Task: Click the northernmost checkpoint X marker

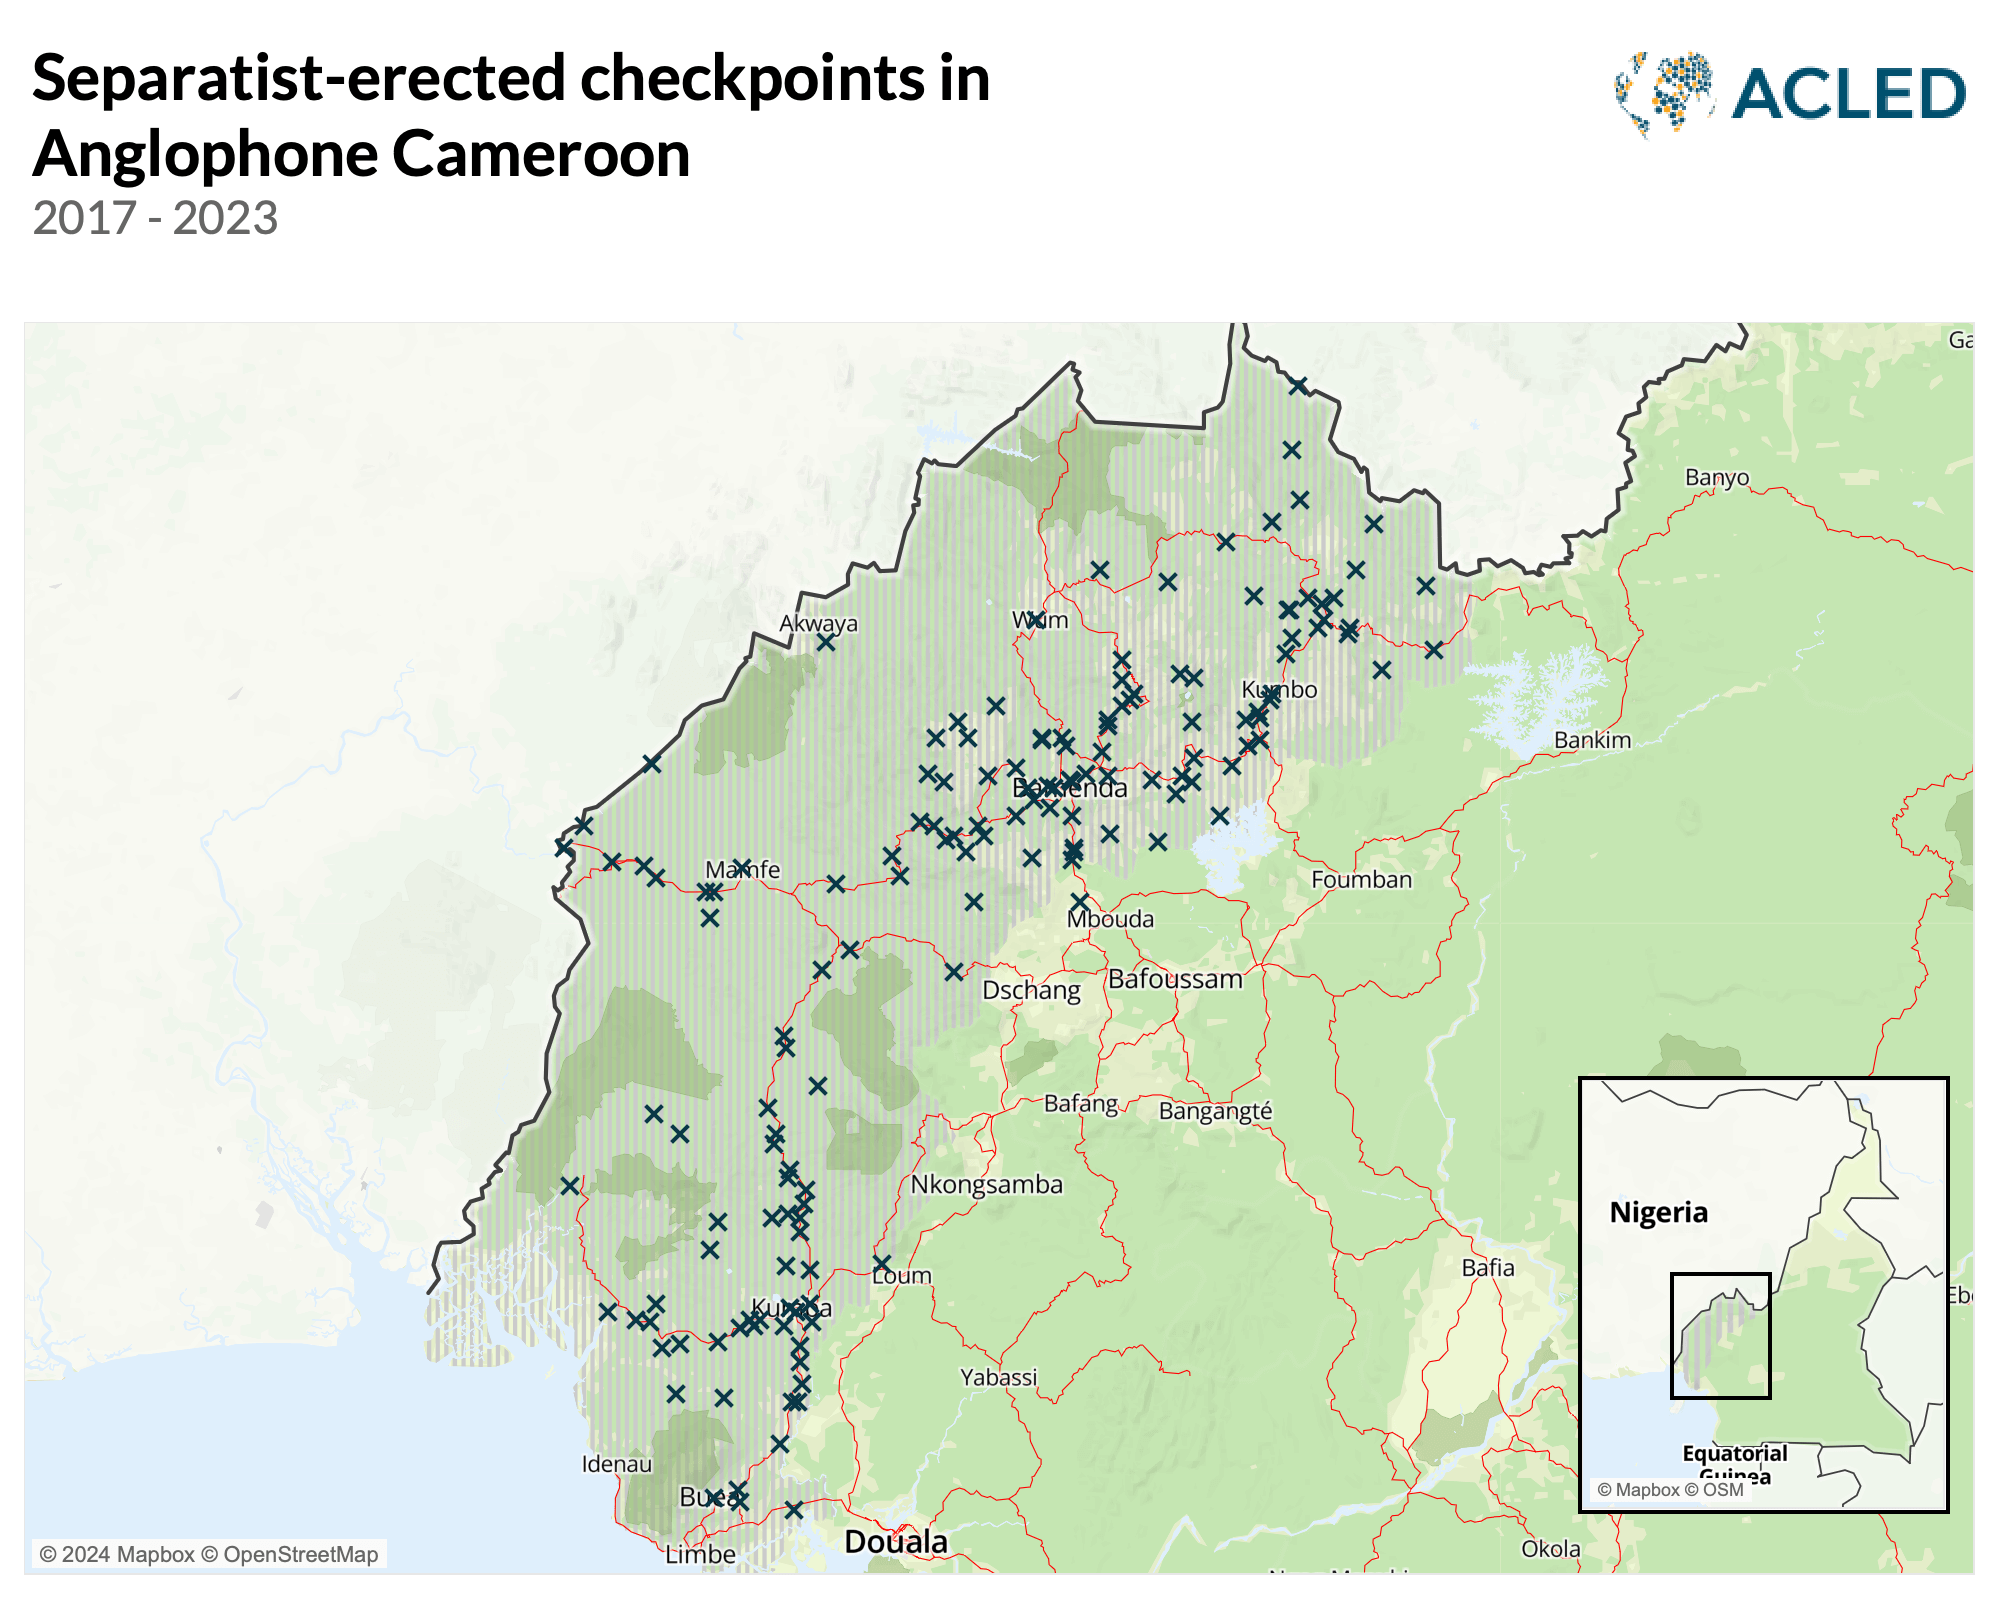Action: tap(1298, 385)
